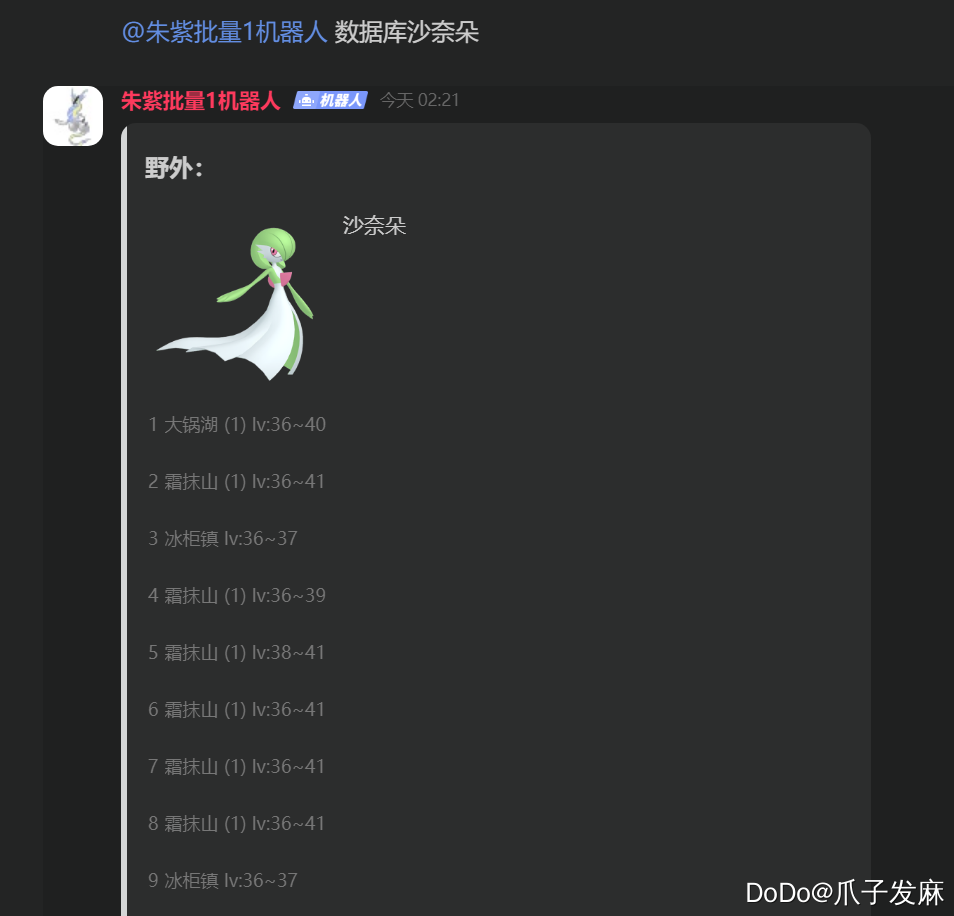Select entry 1 大锅湖 (1) lv:36~40
The width and height of the screenshot is (954, 916).
tap(237, 424)
